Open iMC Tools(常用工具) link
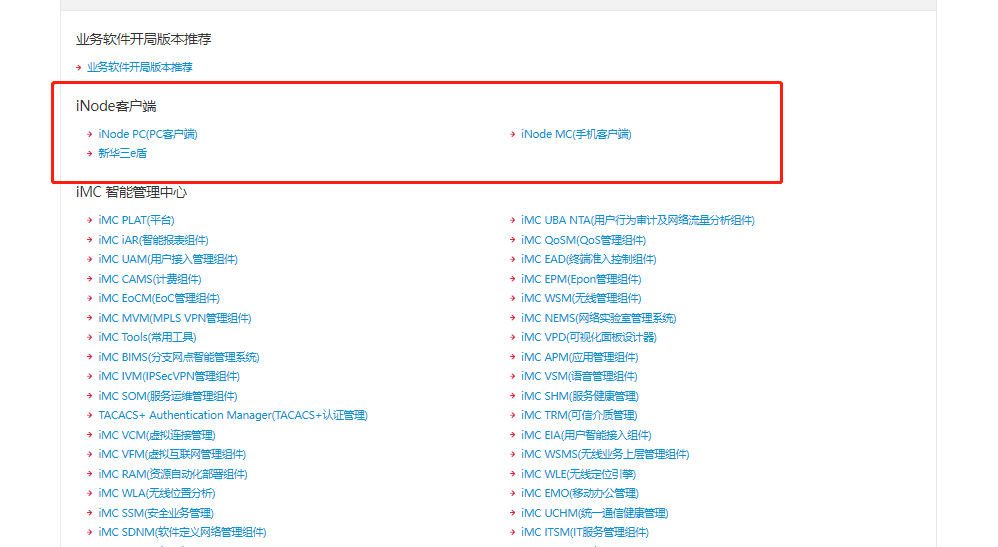This screenshot has height=547, width=998. (147, 337)
